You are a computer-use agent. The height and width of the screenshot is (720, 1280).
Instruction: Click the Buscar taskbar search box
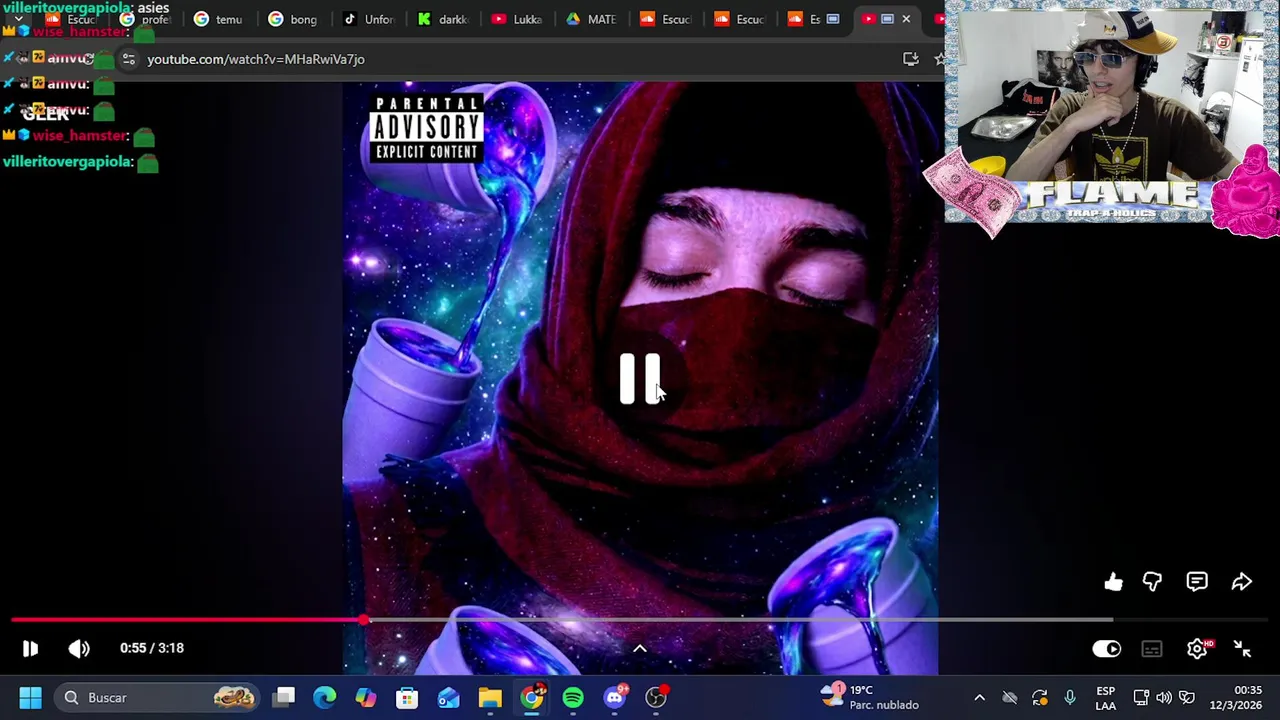tap(158, 697)
